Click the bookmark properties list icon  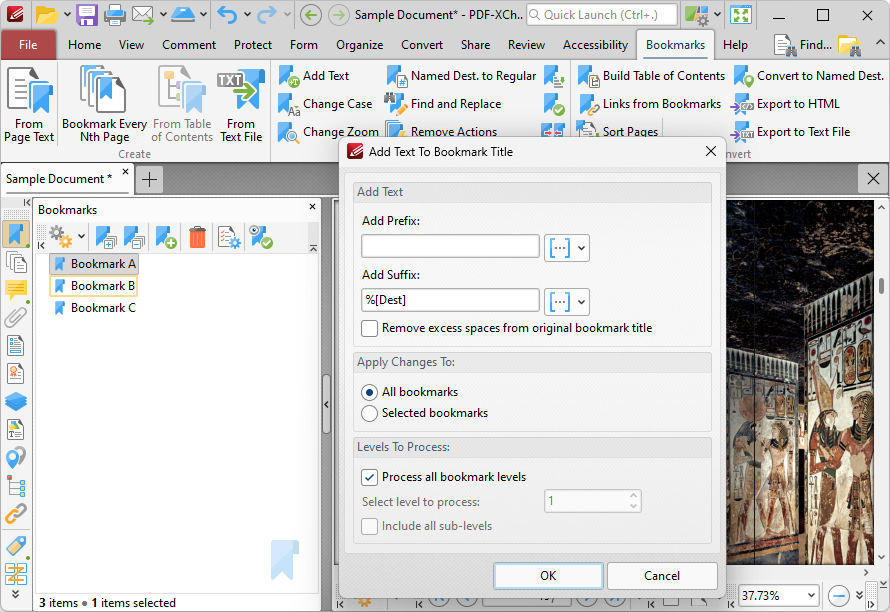pyautogui.click(x=229, y=237)
